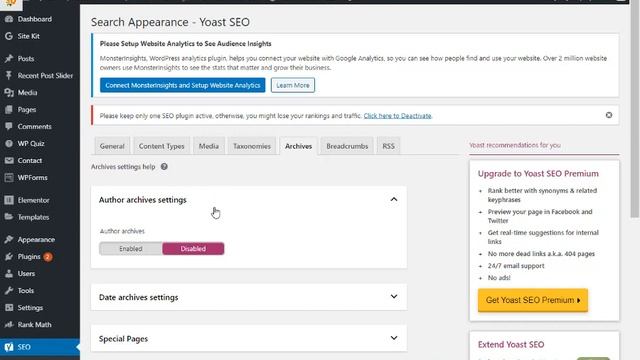Click the Recent Post Slider pin icon

click(x=9, y=76)
